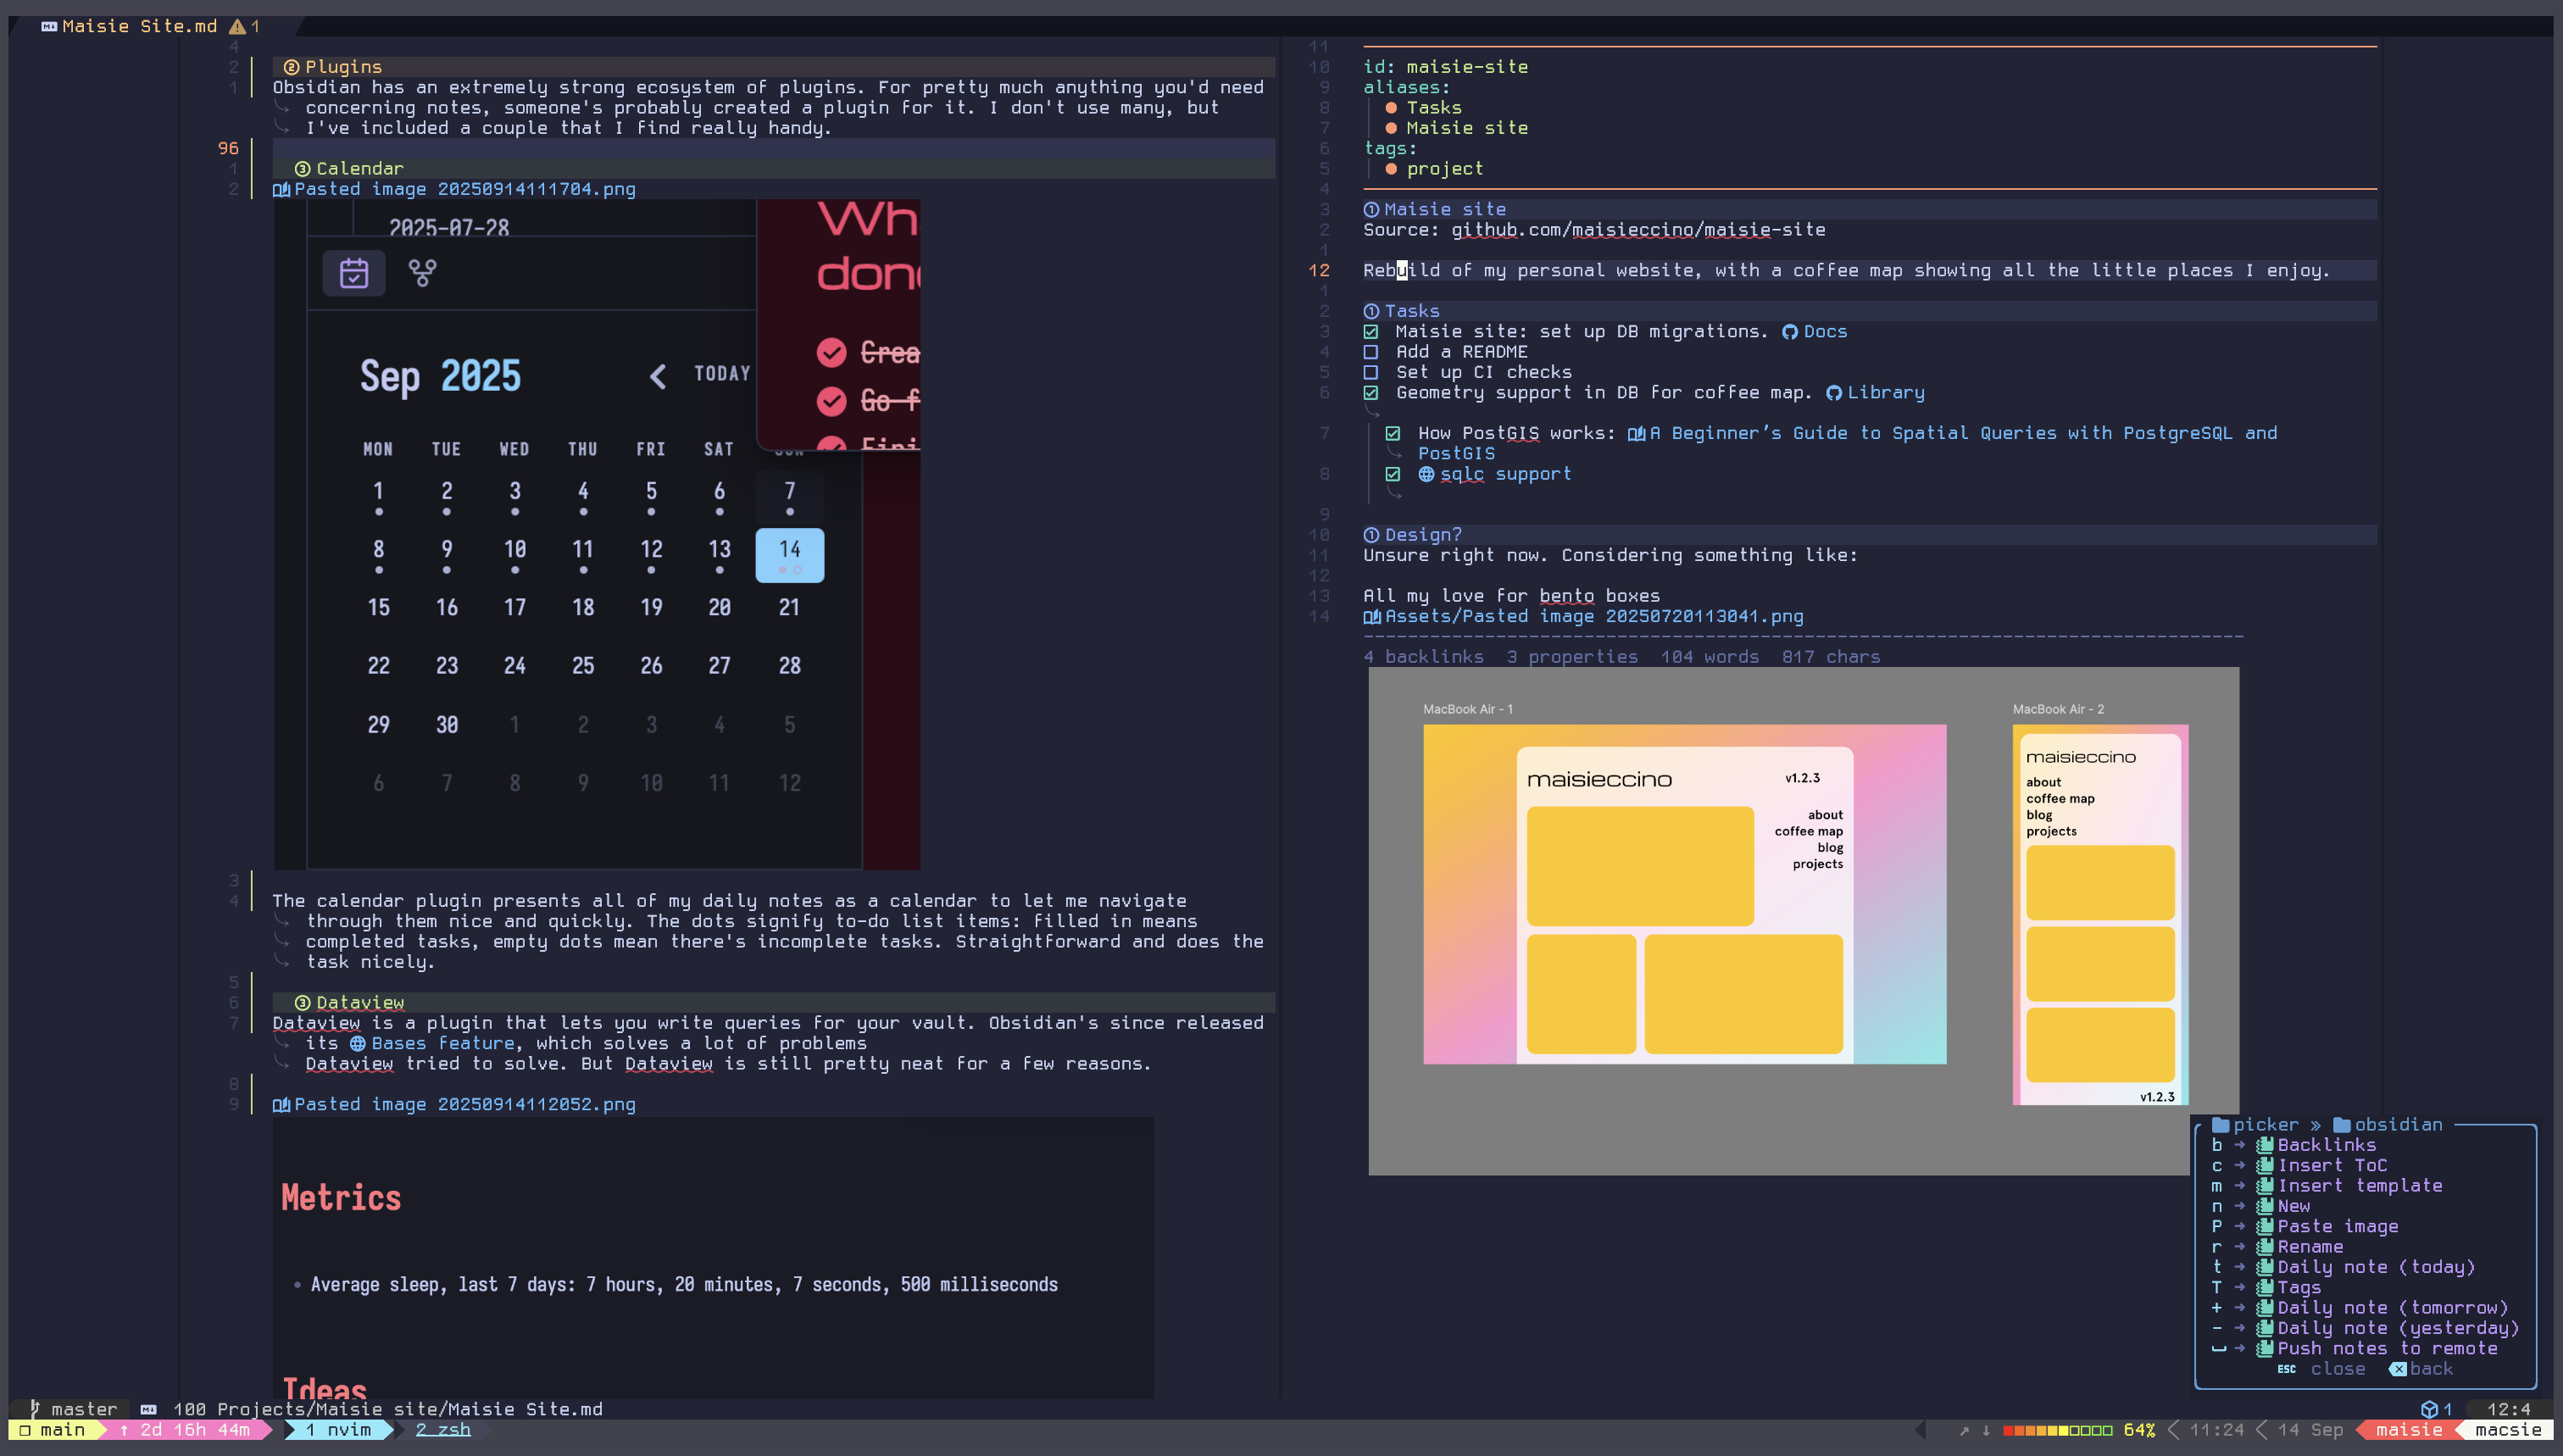Switch to the '2 zsh' tmux window
Viewport: 2563px width, 1456px height.
click(442, 1430)
